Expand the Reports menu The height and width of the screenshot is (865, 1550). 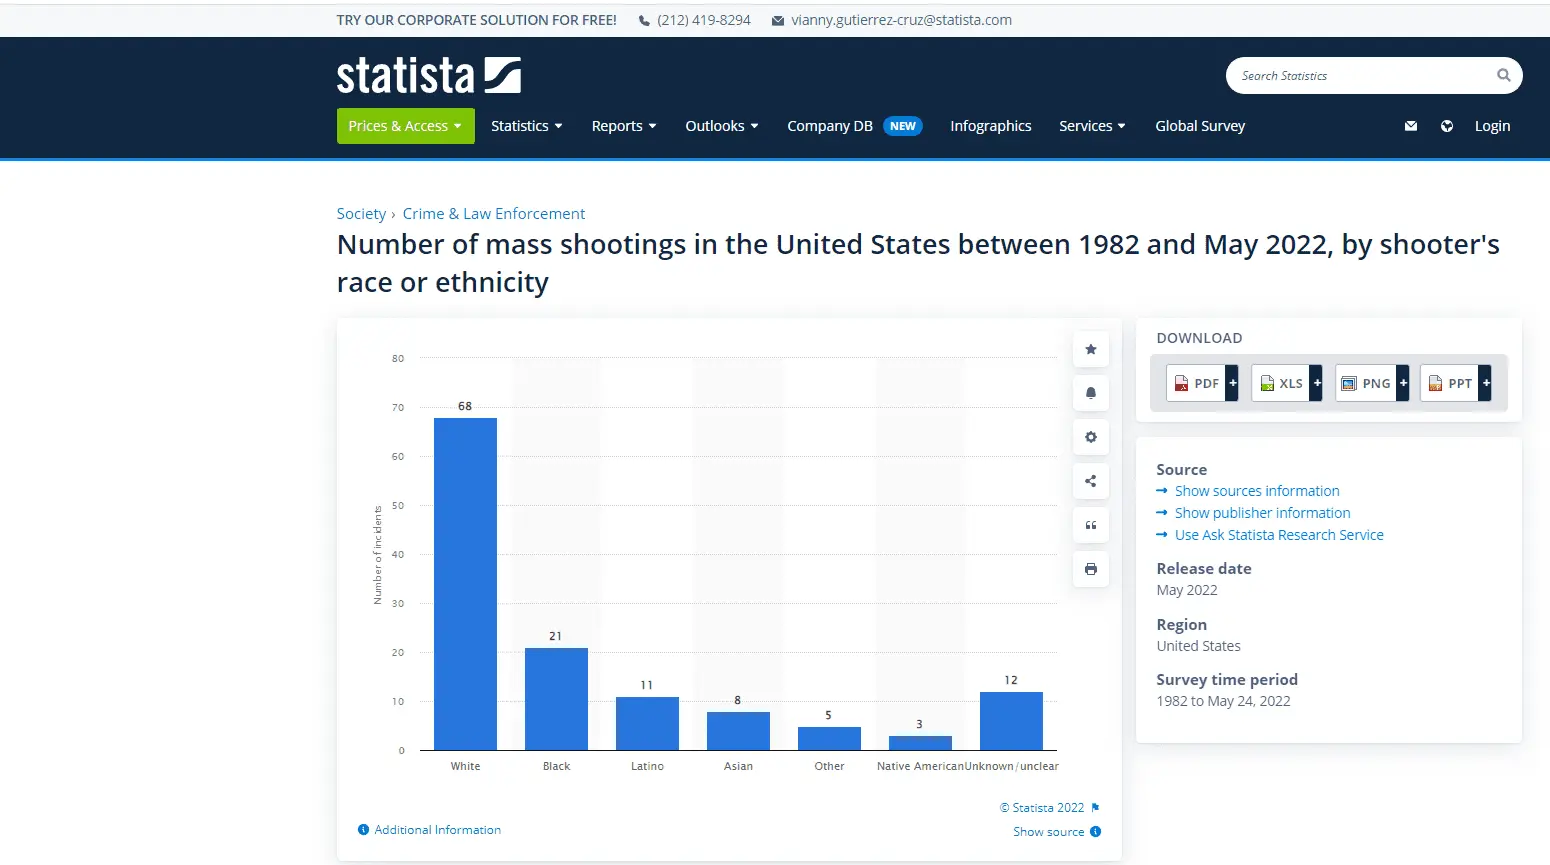pos(623,126)
